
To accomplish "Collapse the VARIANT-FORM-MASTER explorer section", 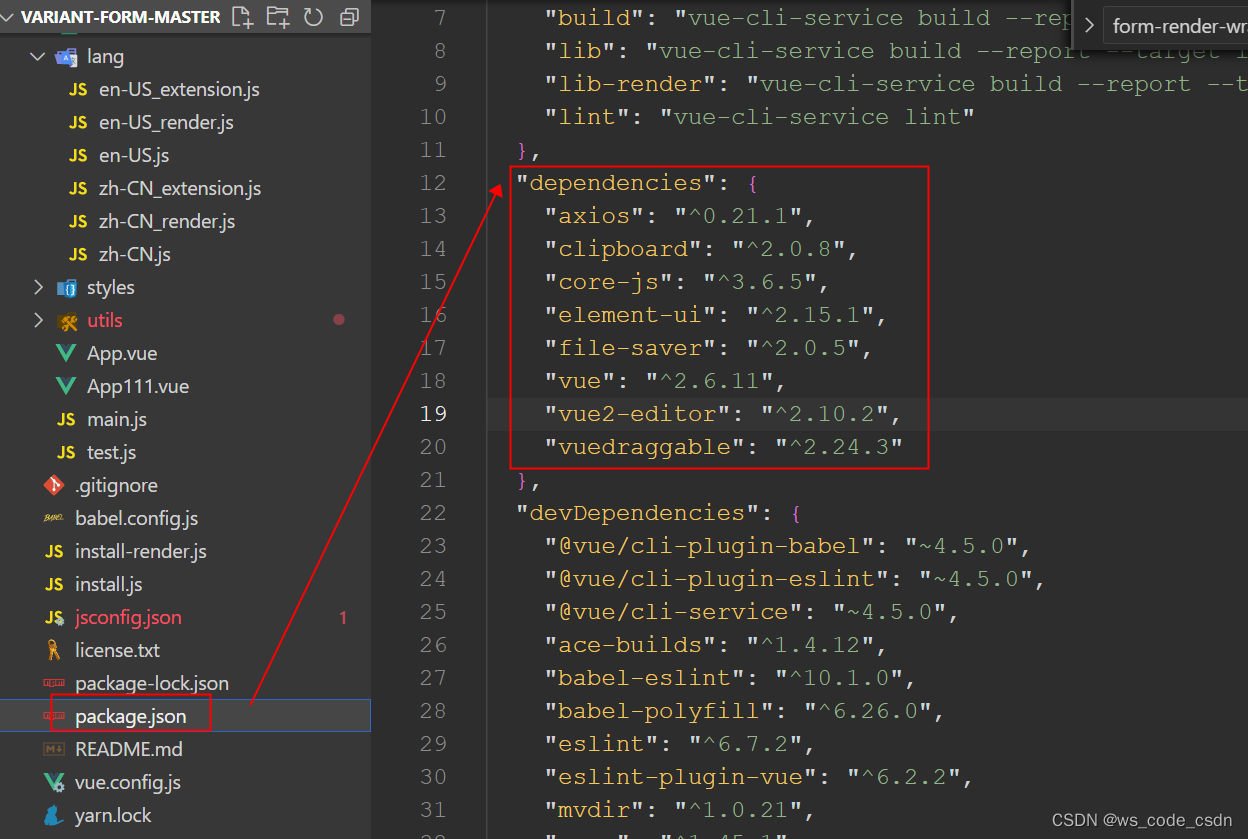I will coord(8,17).
